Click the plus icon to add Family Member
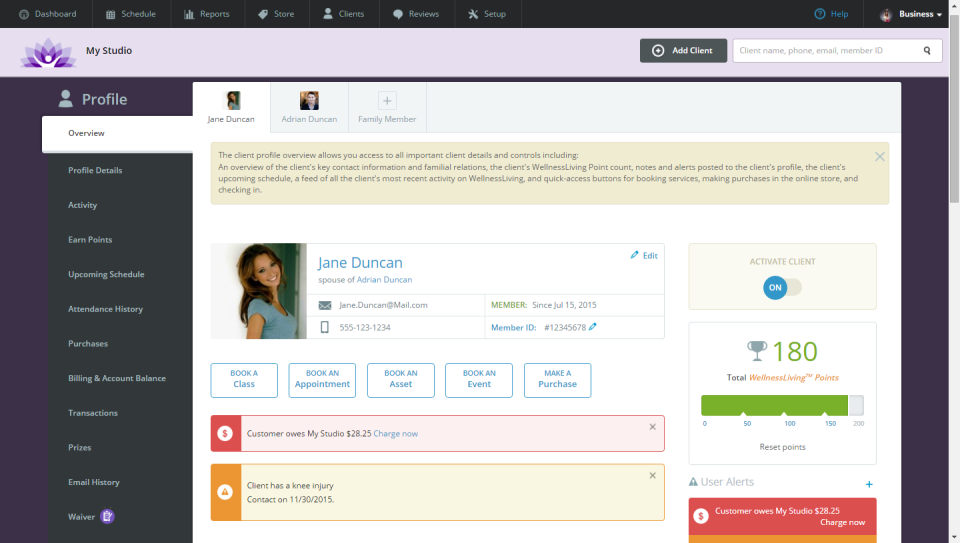960x543 pixels. click(x=387, y=100)
